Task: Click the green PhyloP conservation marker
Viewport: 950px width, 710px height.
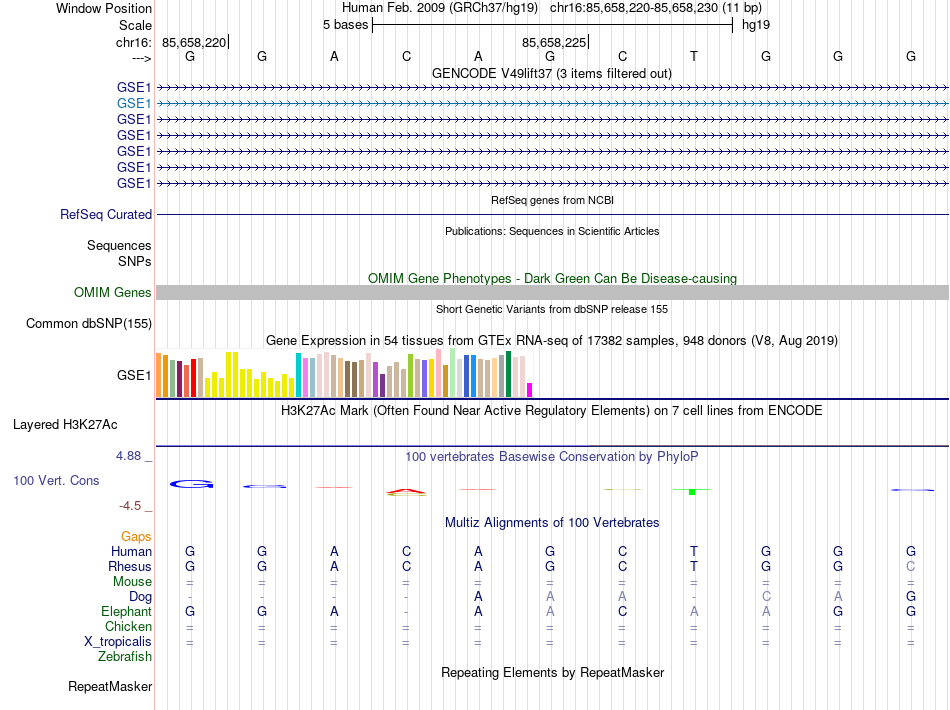Action: click(692, 491)
